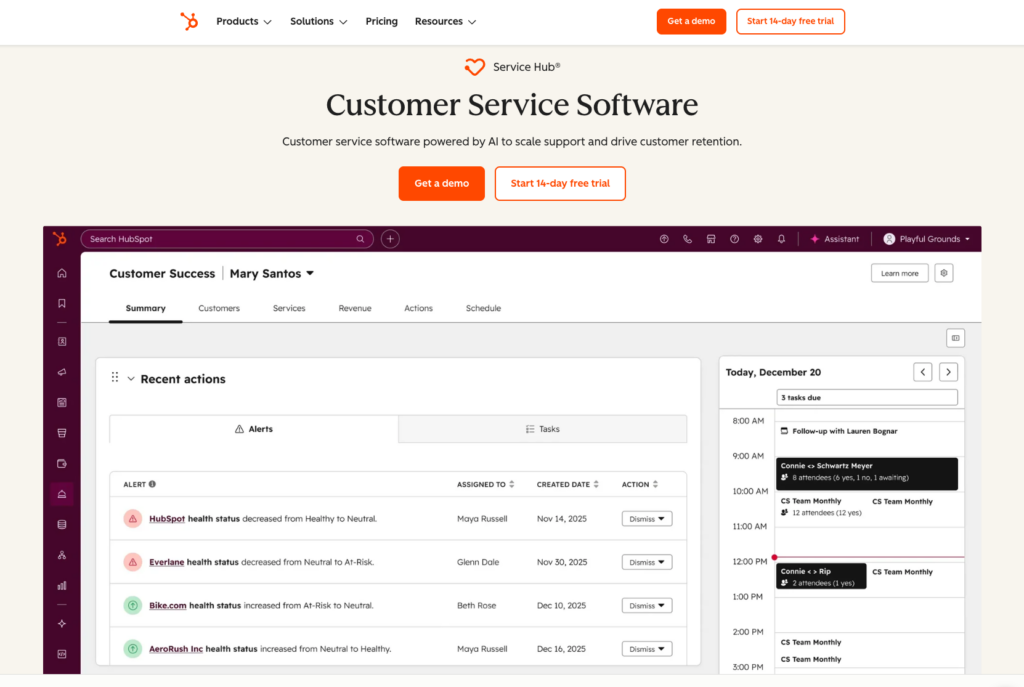The image size is (1024, 687).
Task: Open the Marketplace icon in the top bar
Action: click(x=711, y=239)
